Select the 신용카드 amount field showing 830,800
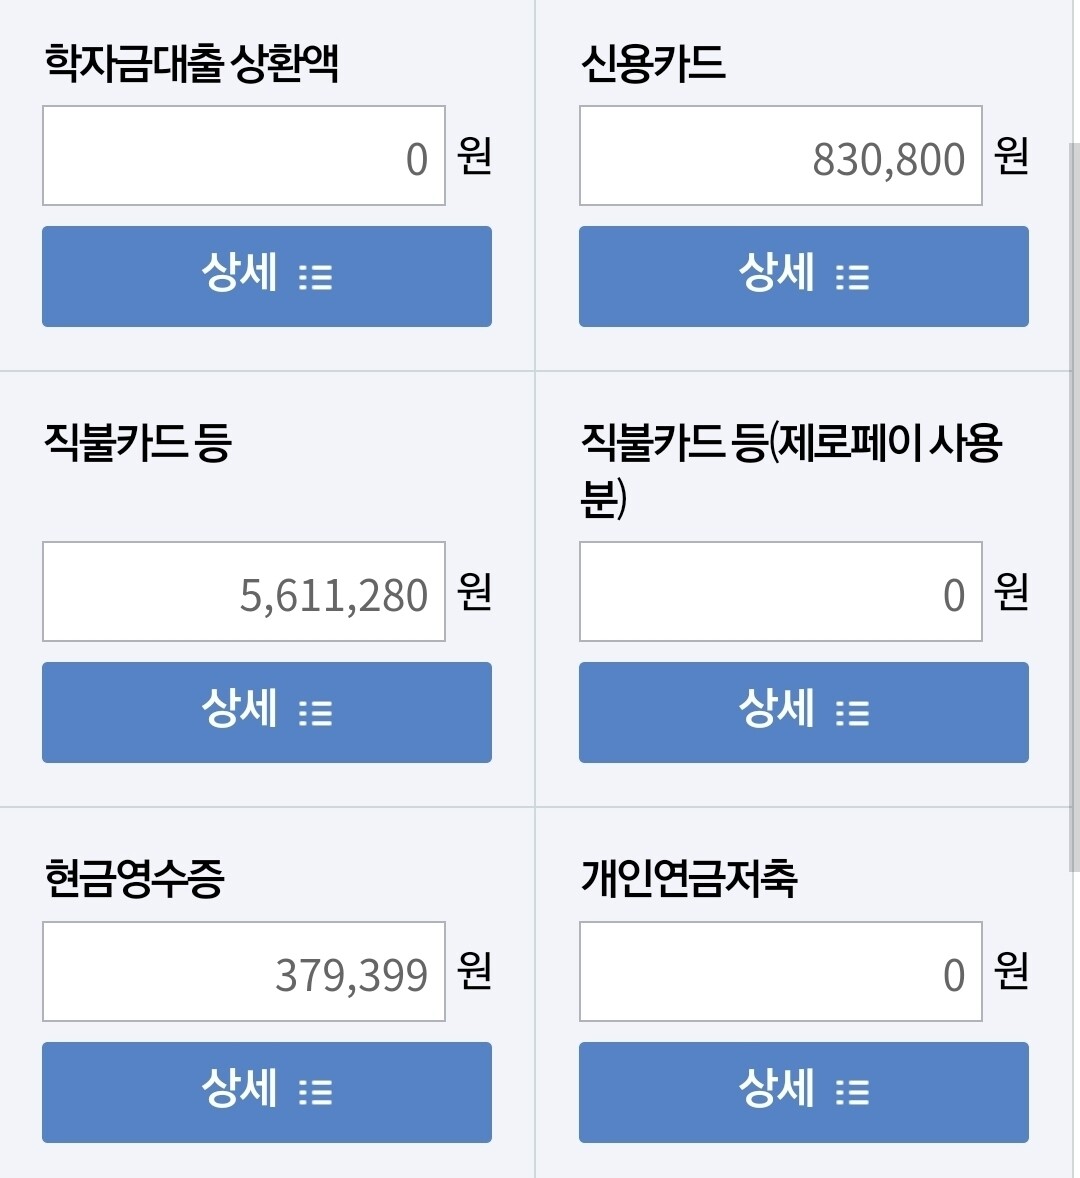This screenshot has width=1080, height=1178. 780,156
